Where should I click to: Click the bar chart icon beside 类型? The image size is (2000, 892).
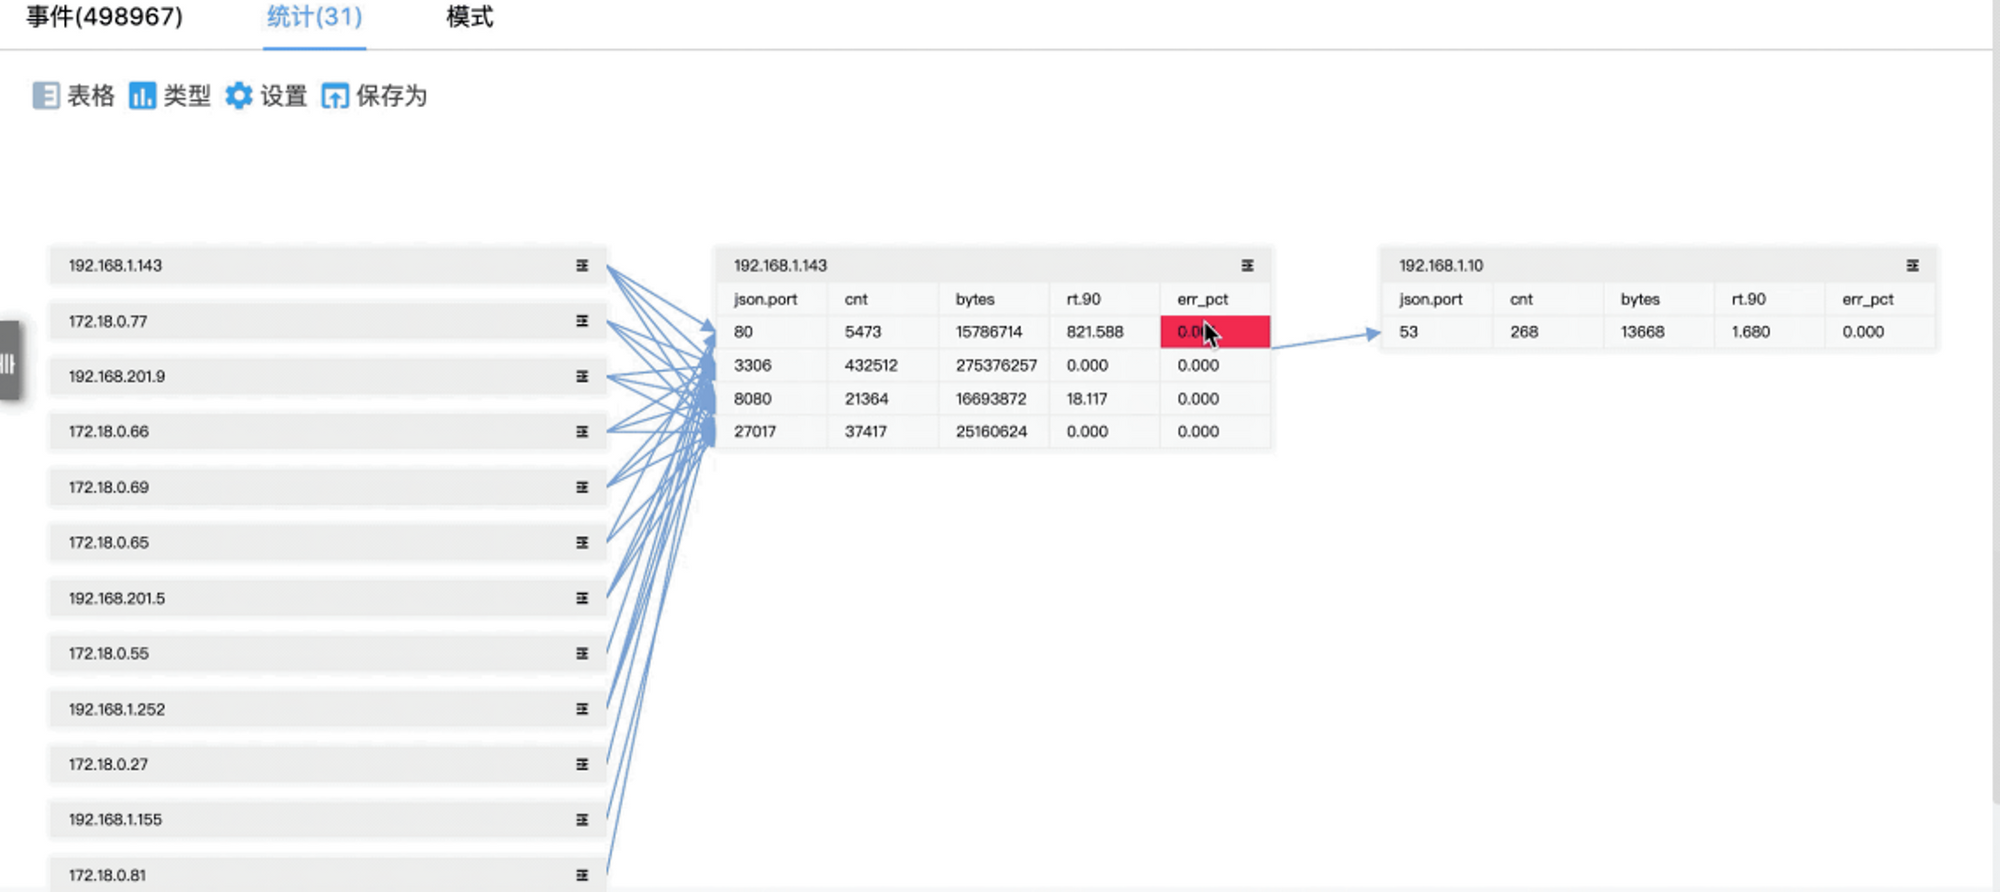point(142,96)
